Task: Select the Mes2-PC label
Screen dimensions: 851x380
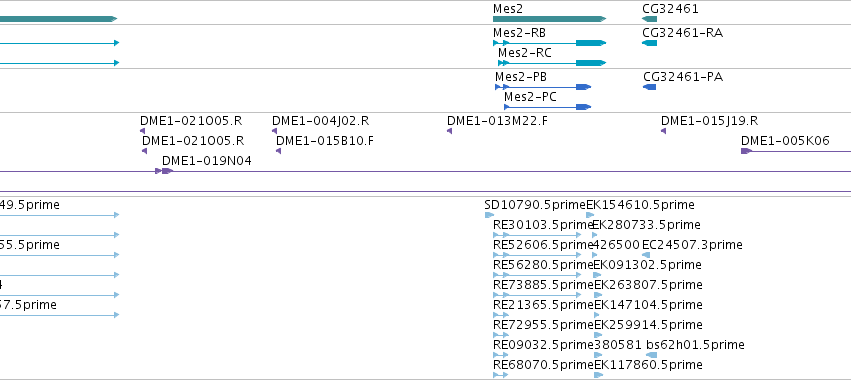Action: point(530,97)
